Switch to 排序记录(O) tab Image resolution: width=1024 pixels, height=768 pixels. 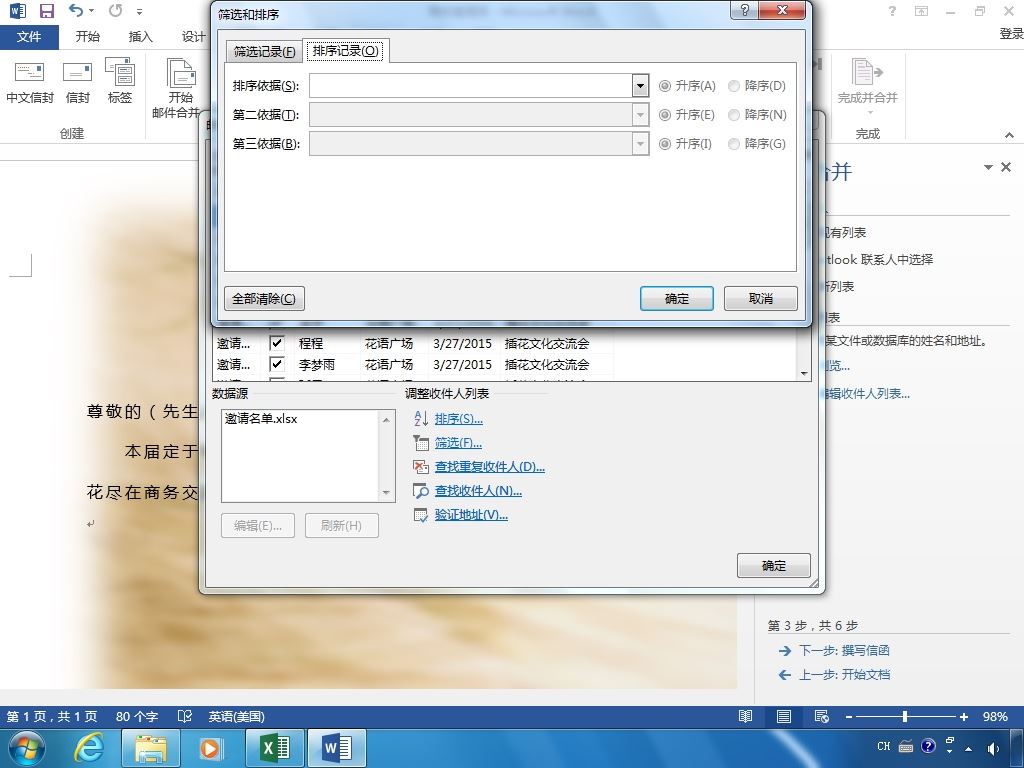pos(345,50)
